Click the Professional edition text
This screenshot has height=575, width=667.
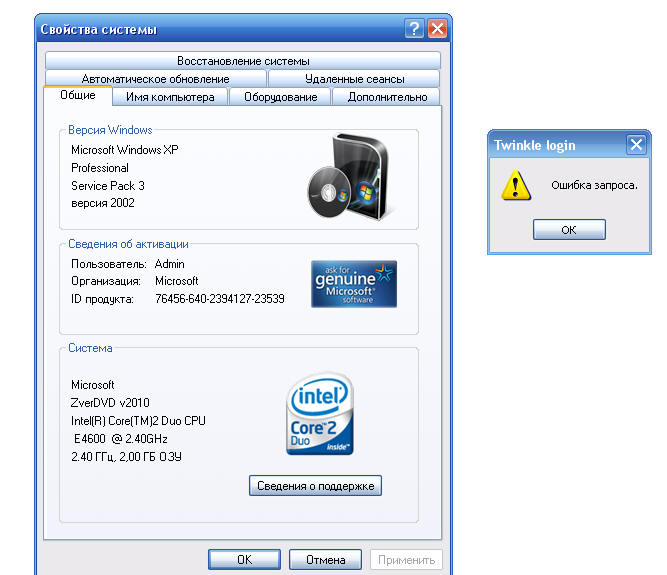(100, 168)
